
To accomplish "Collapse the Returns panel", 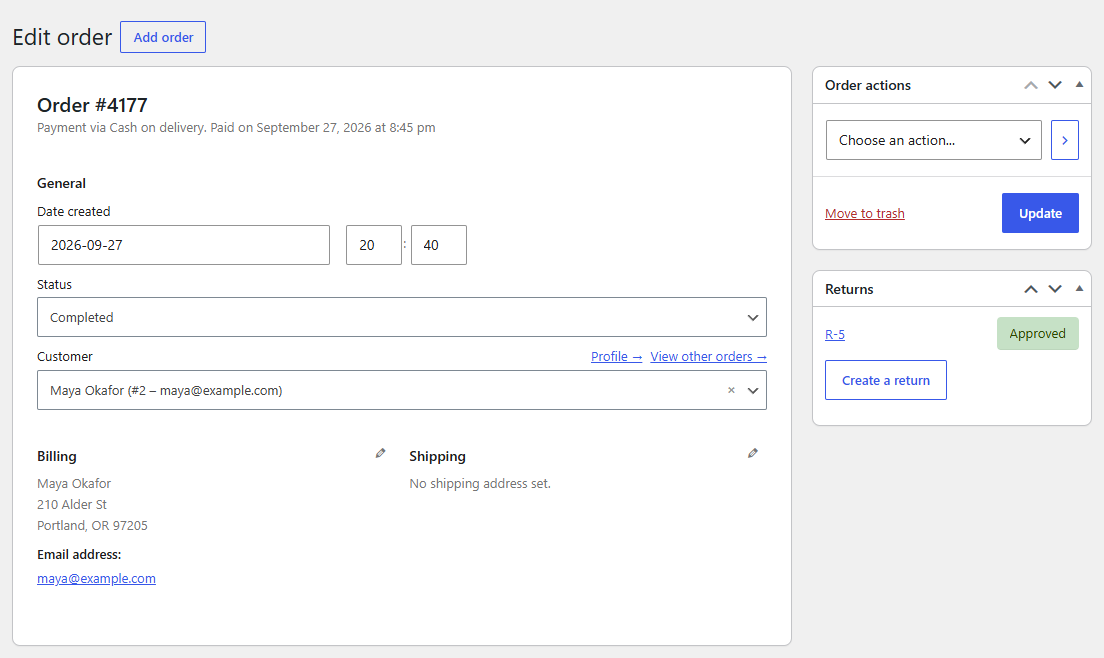I will [x=1079, y=289].
